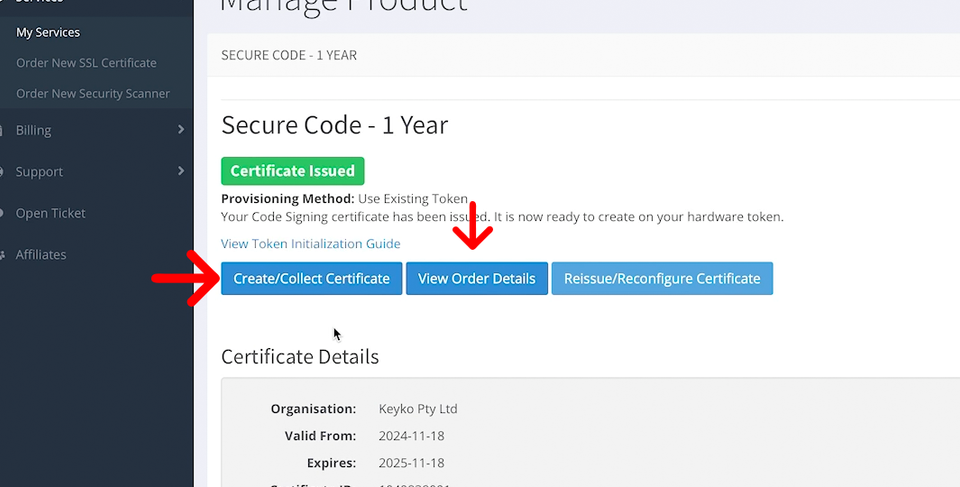Click the SECURE CODE - 1 YEAR panel header
The width and height of the screenshot is (960, 487).
tap(289, 55)
